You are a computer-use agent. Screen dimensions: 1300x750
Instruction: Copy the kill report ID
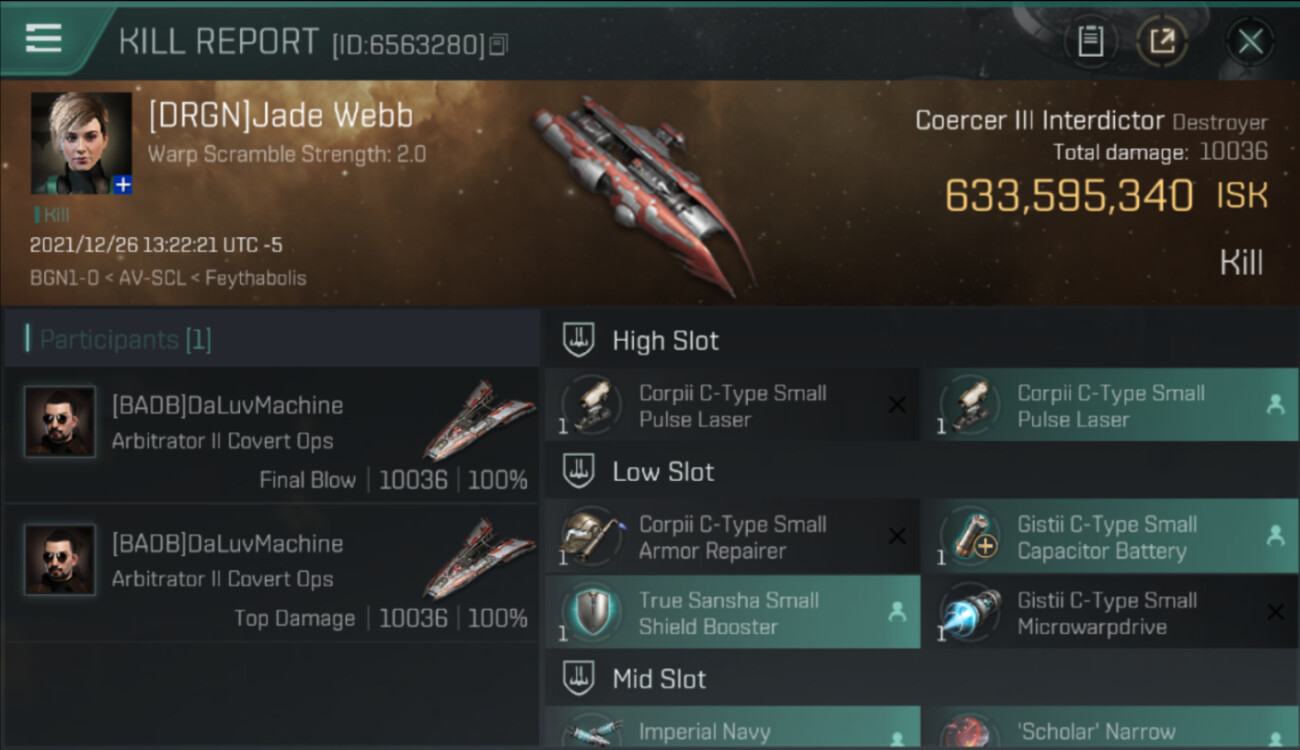[498, 44]
